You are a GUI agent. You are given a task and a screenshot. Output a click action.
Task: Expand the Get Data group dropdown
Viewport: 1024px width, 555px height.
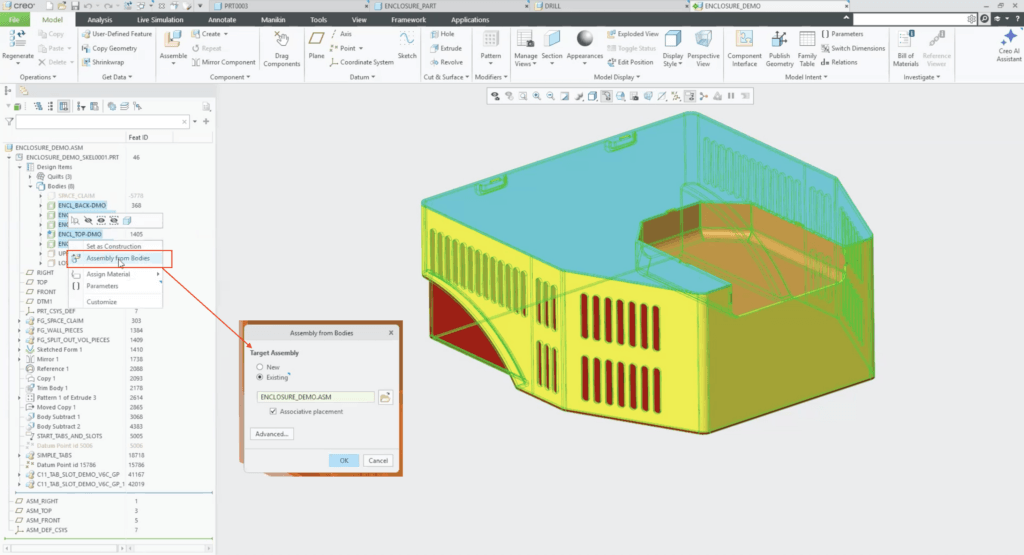click(117, 77)
